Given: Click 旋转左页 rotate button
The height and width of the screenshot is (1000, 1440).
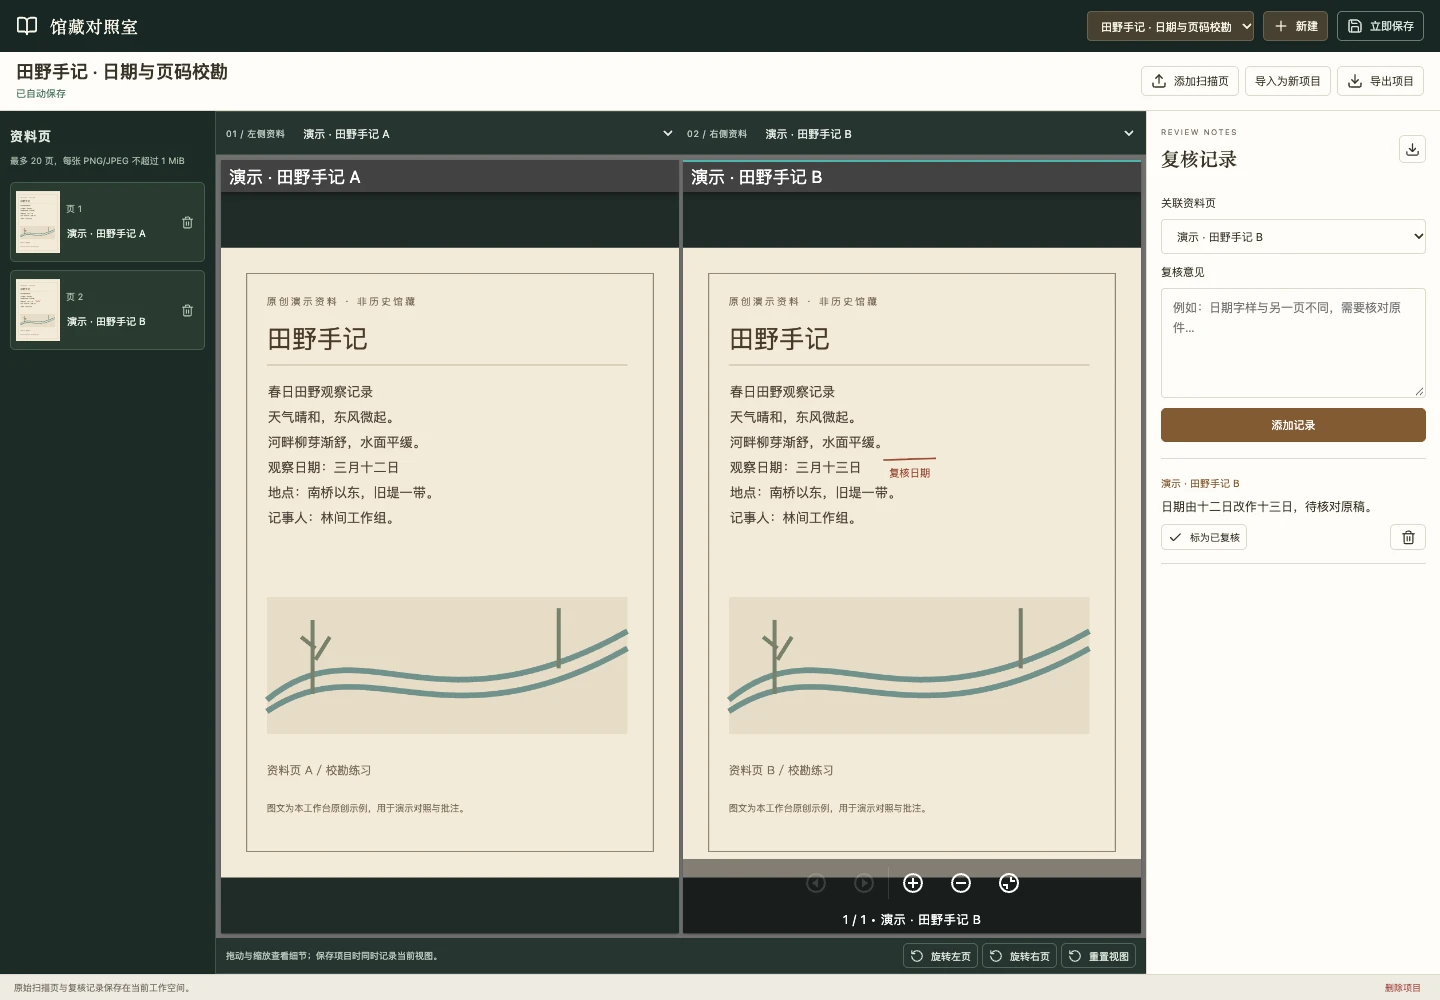Looking at the screenshot, I should pyautogui.click(x=941, y=956).
